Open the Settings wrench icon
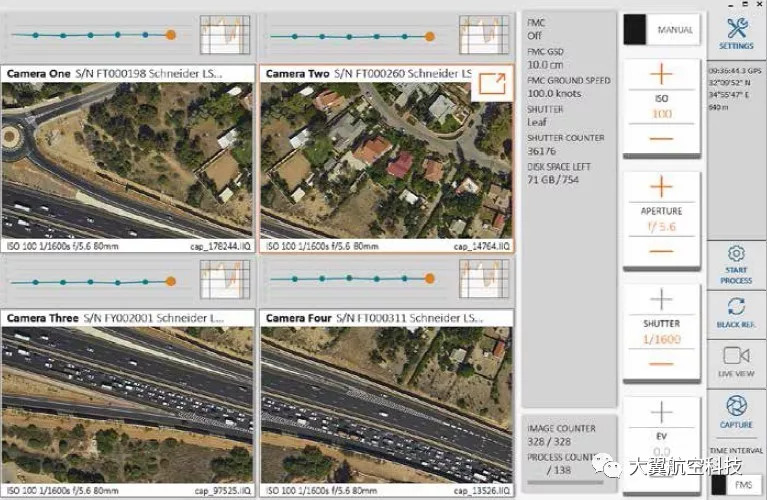This screenshot has width=767, height=500. [737, 30]
